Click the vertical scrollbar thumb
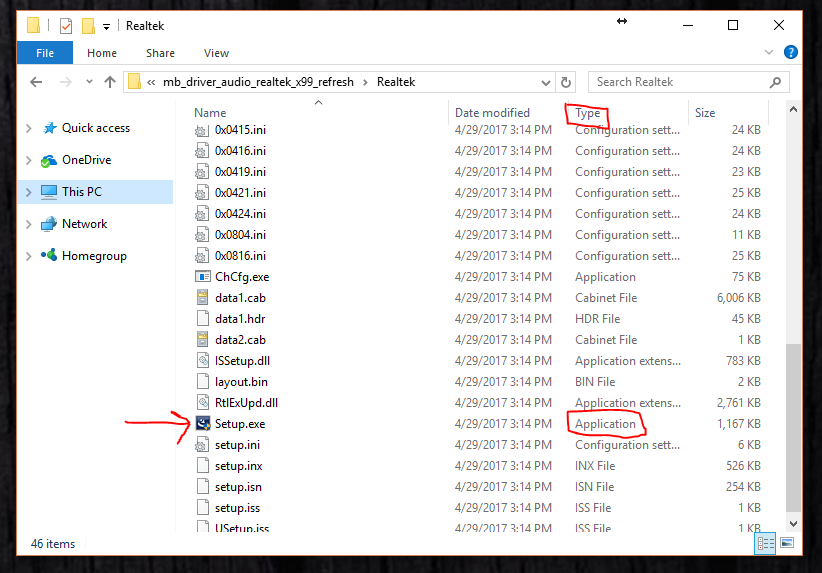The image size is (822, 573). [794, 428]
